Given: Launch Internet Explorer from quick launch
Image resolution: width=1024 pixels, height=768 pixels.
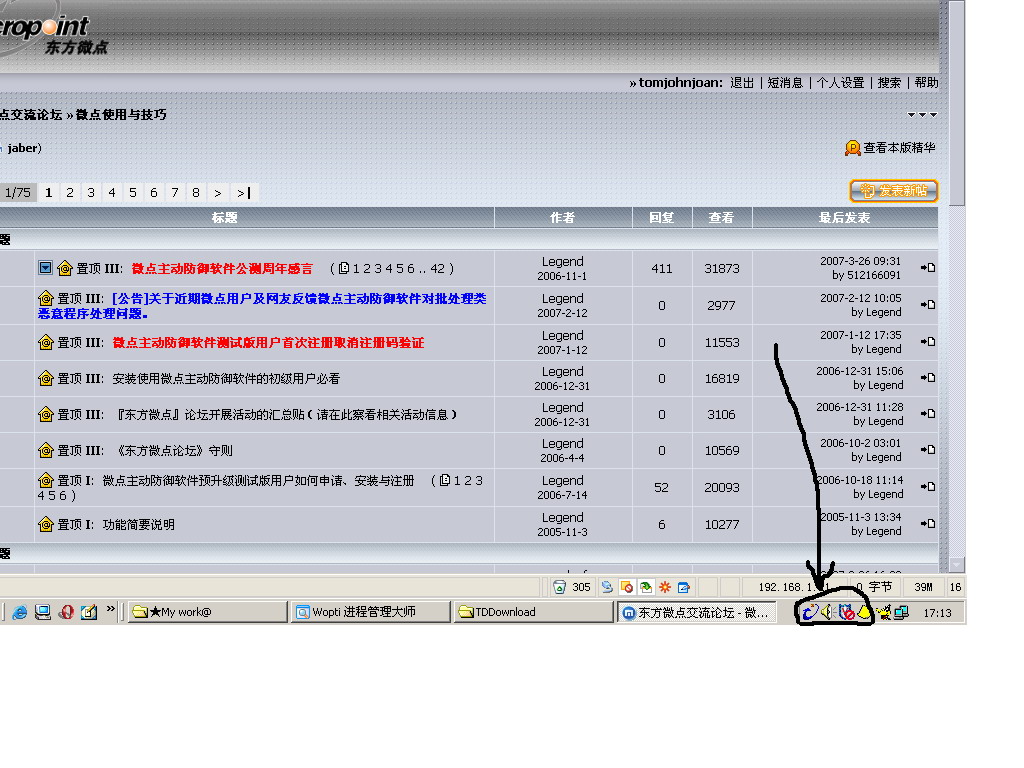Looking at the screenshot, I should [x=20, y=613].
